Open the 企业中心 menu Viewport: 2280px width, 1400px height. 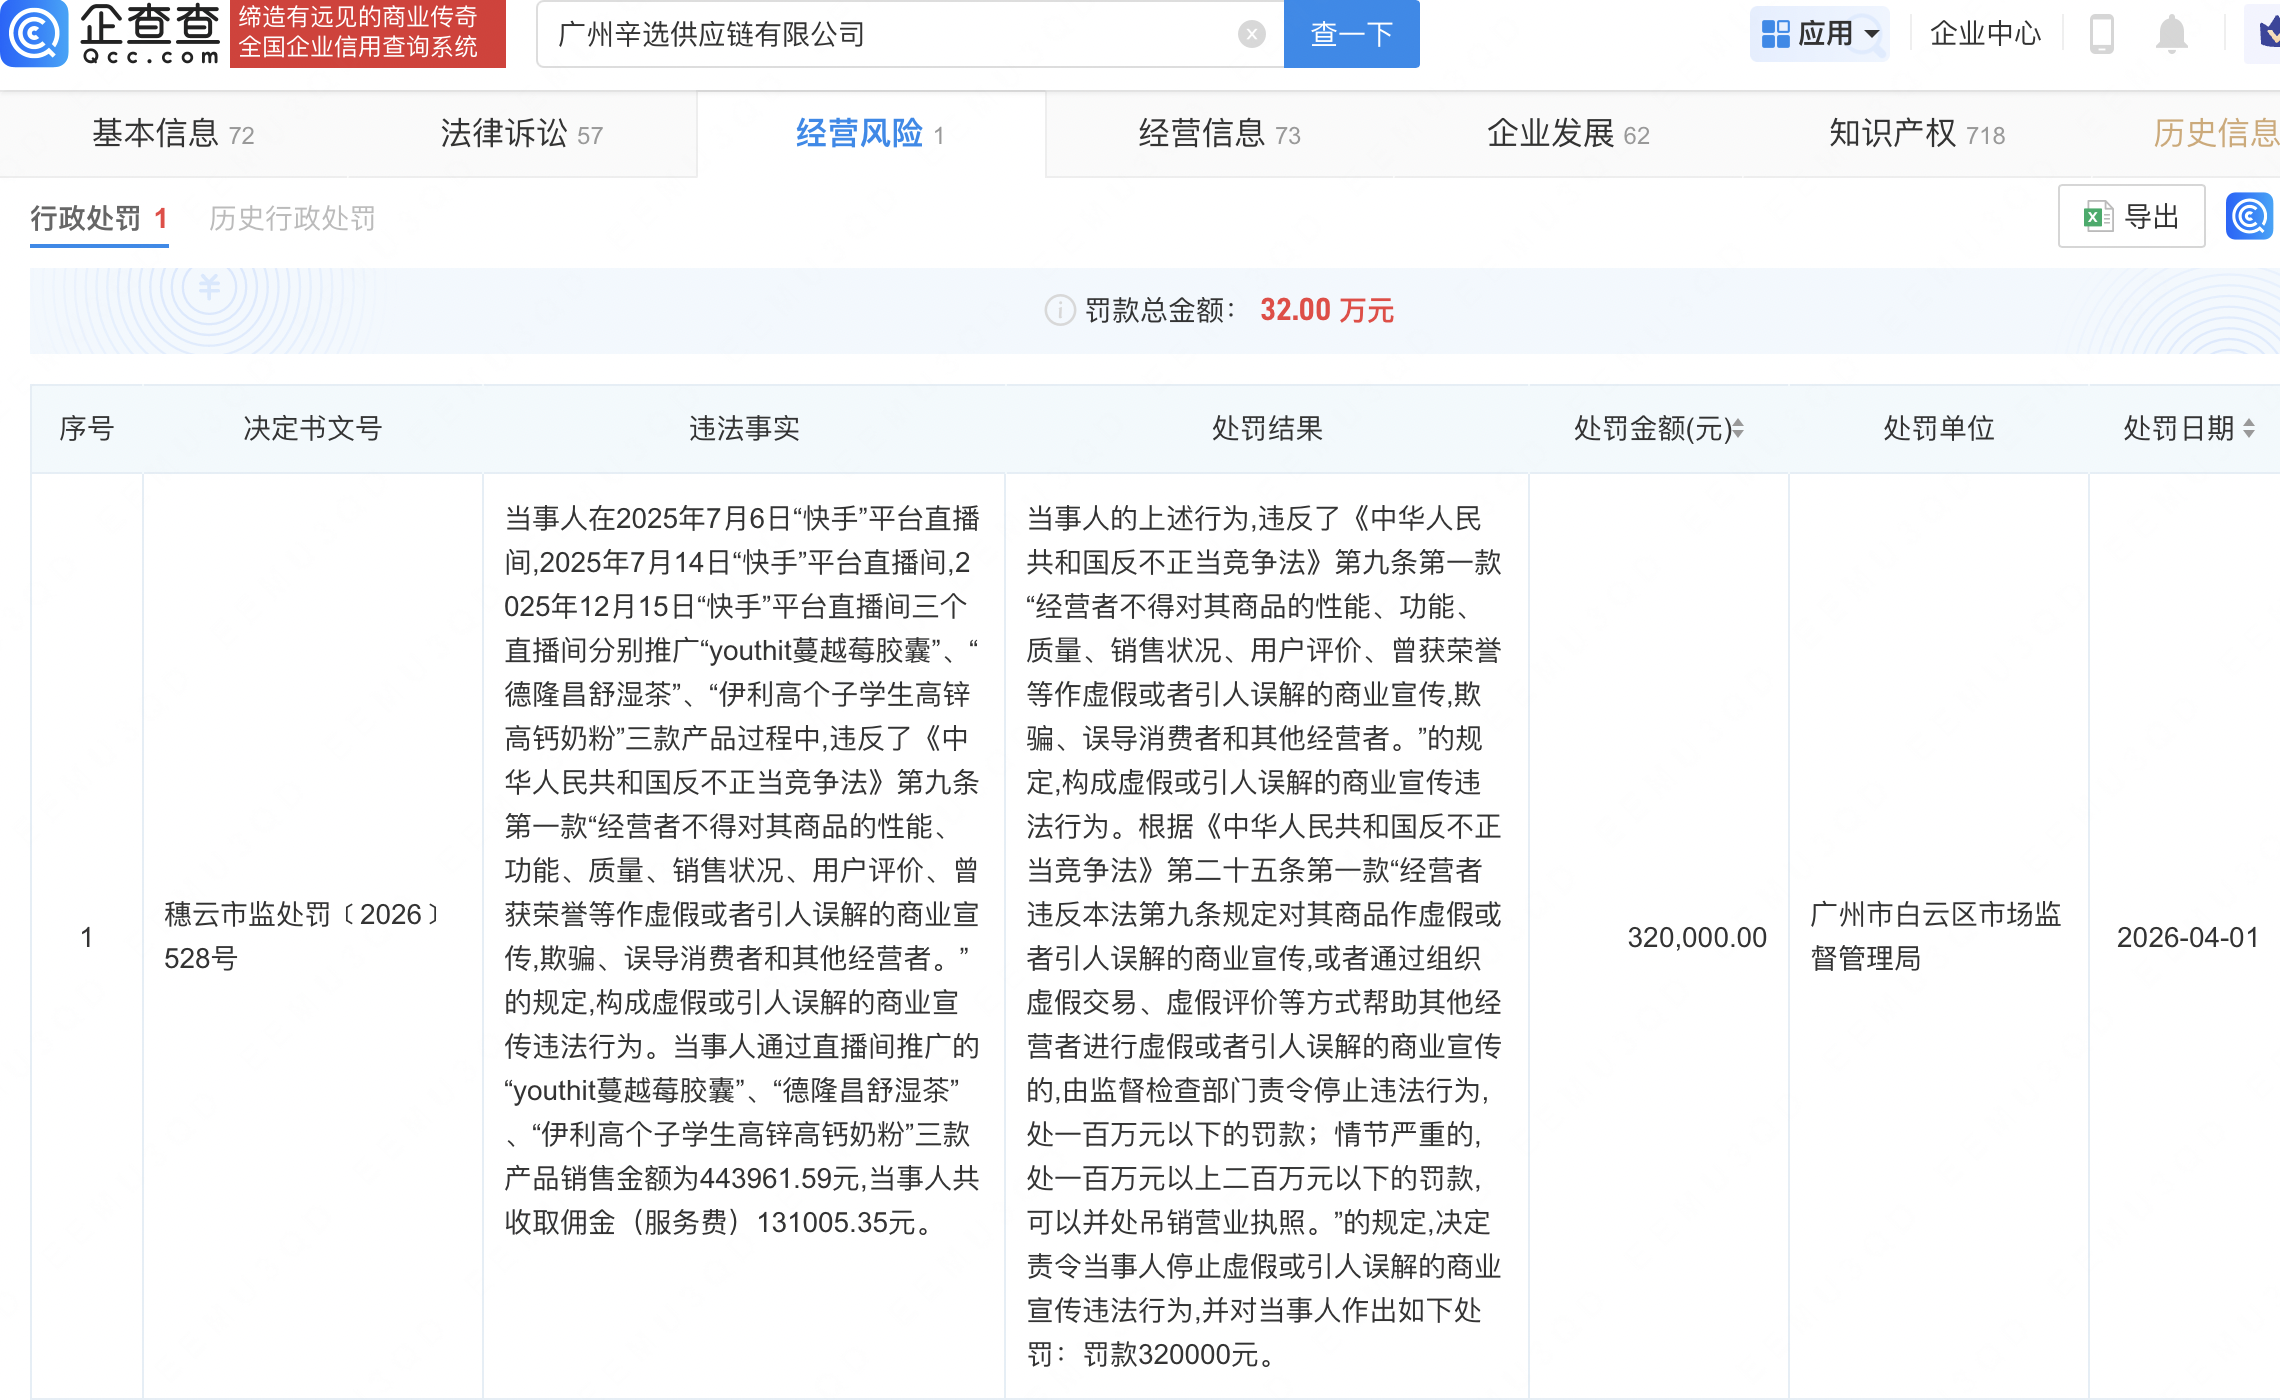pos(1984,34)
